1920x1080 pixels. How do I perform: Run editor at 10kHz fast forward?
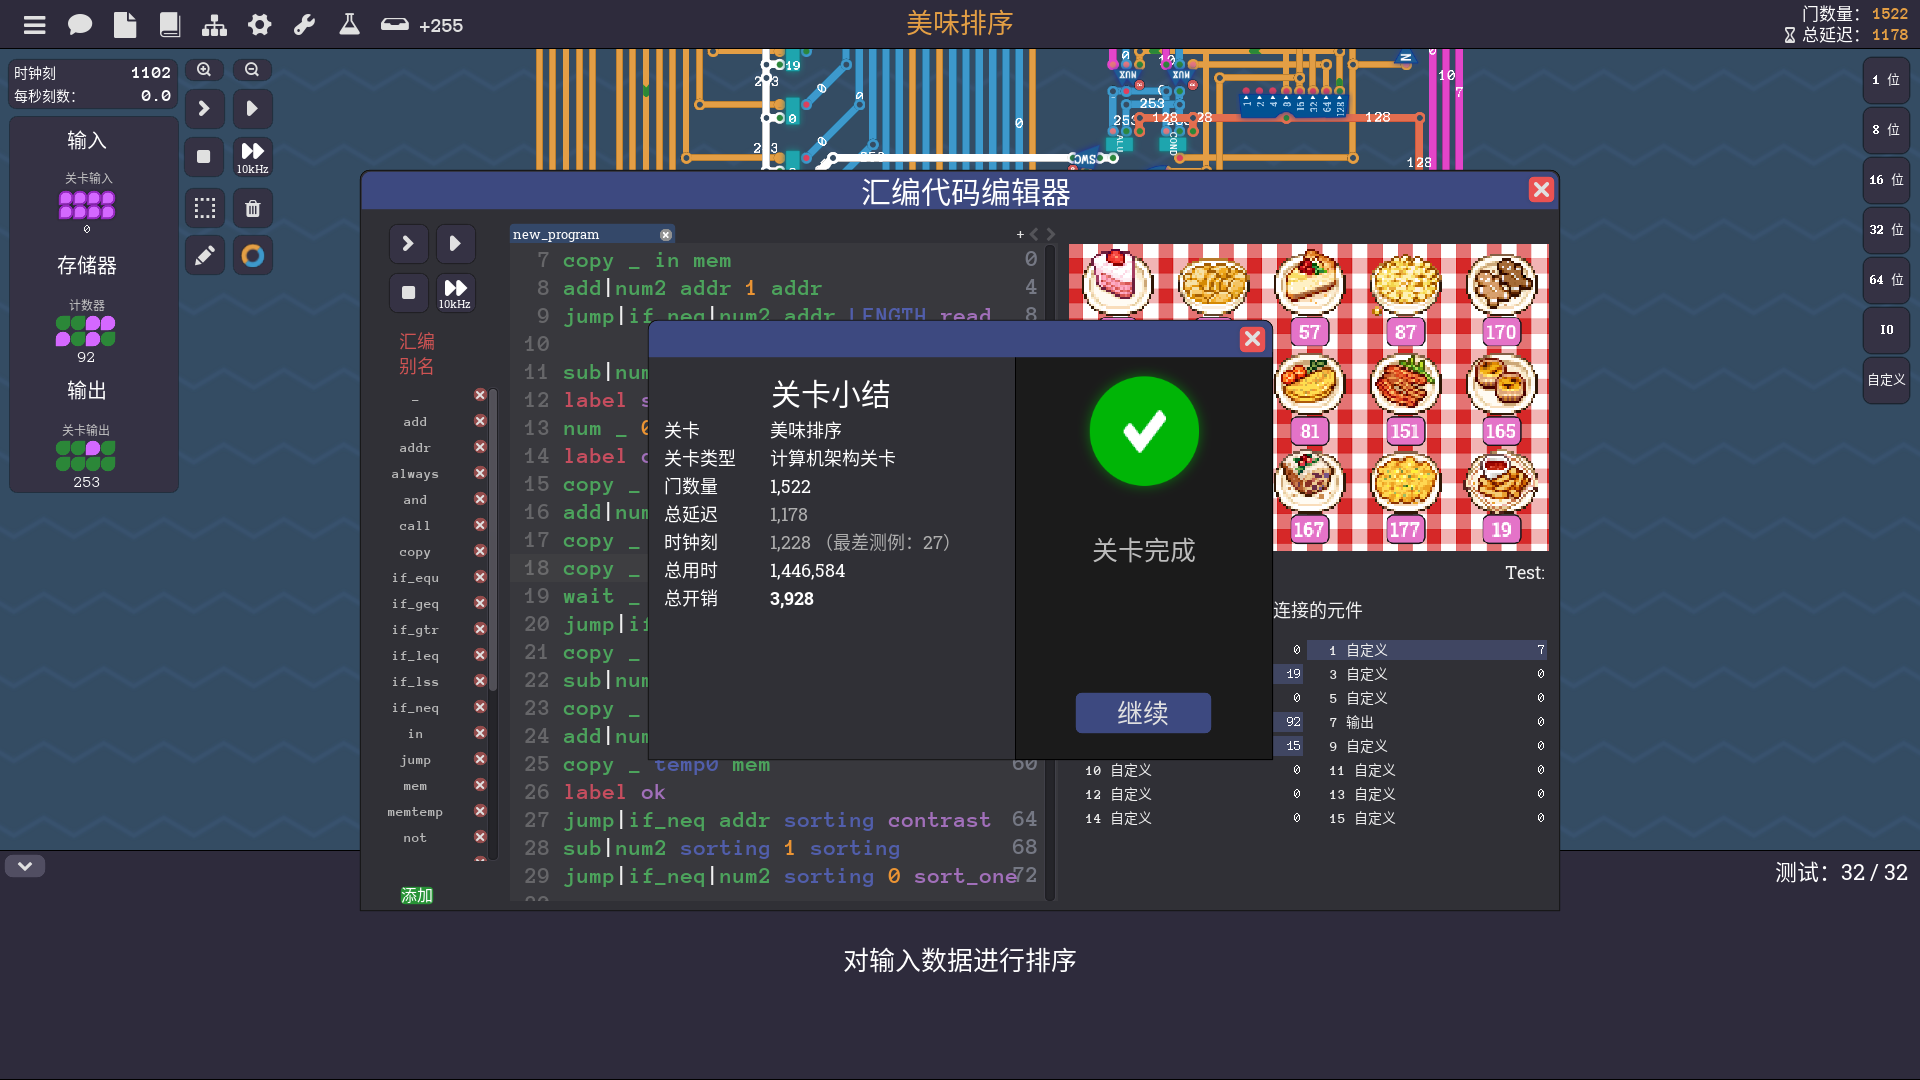coord(455,293)
